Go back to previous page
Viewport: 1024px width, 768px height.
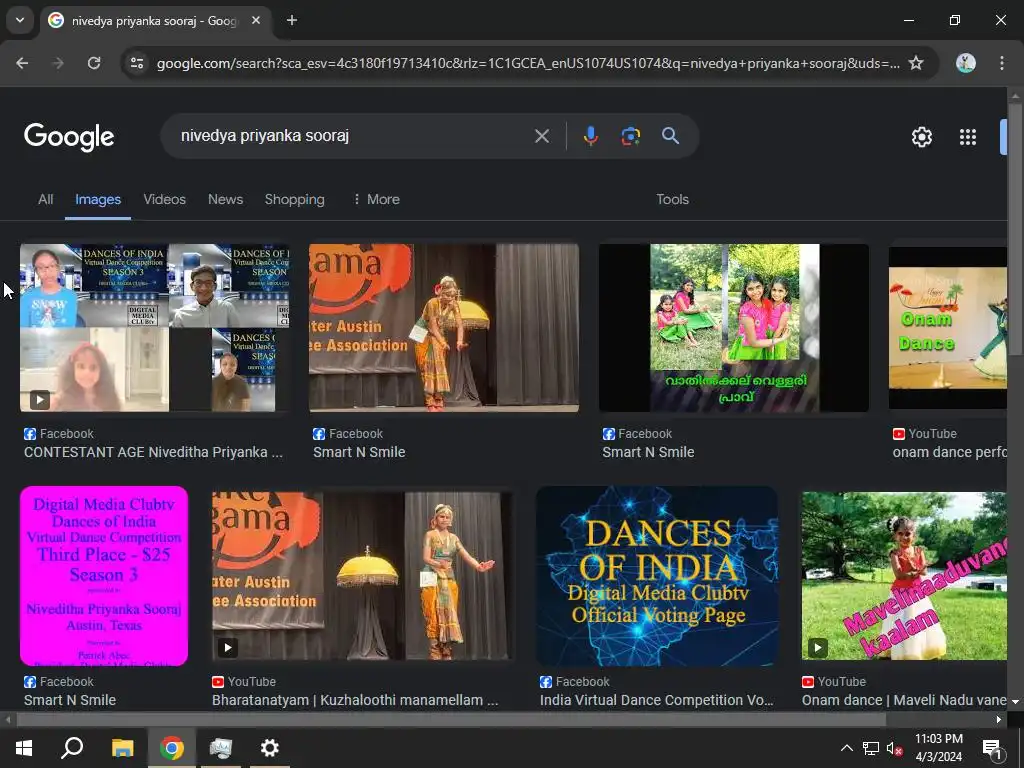coord(22,63)
